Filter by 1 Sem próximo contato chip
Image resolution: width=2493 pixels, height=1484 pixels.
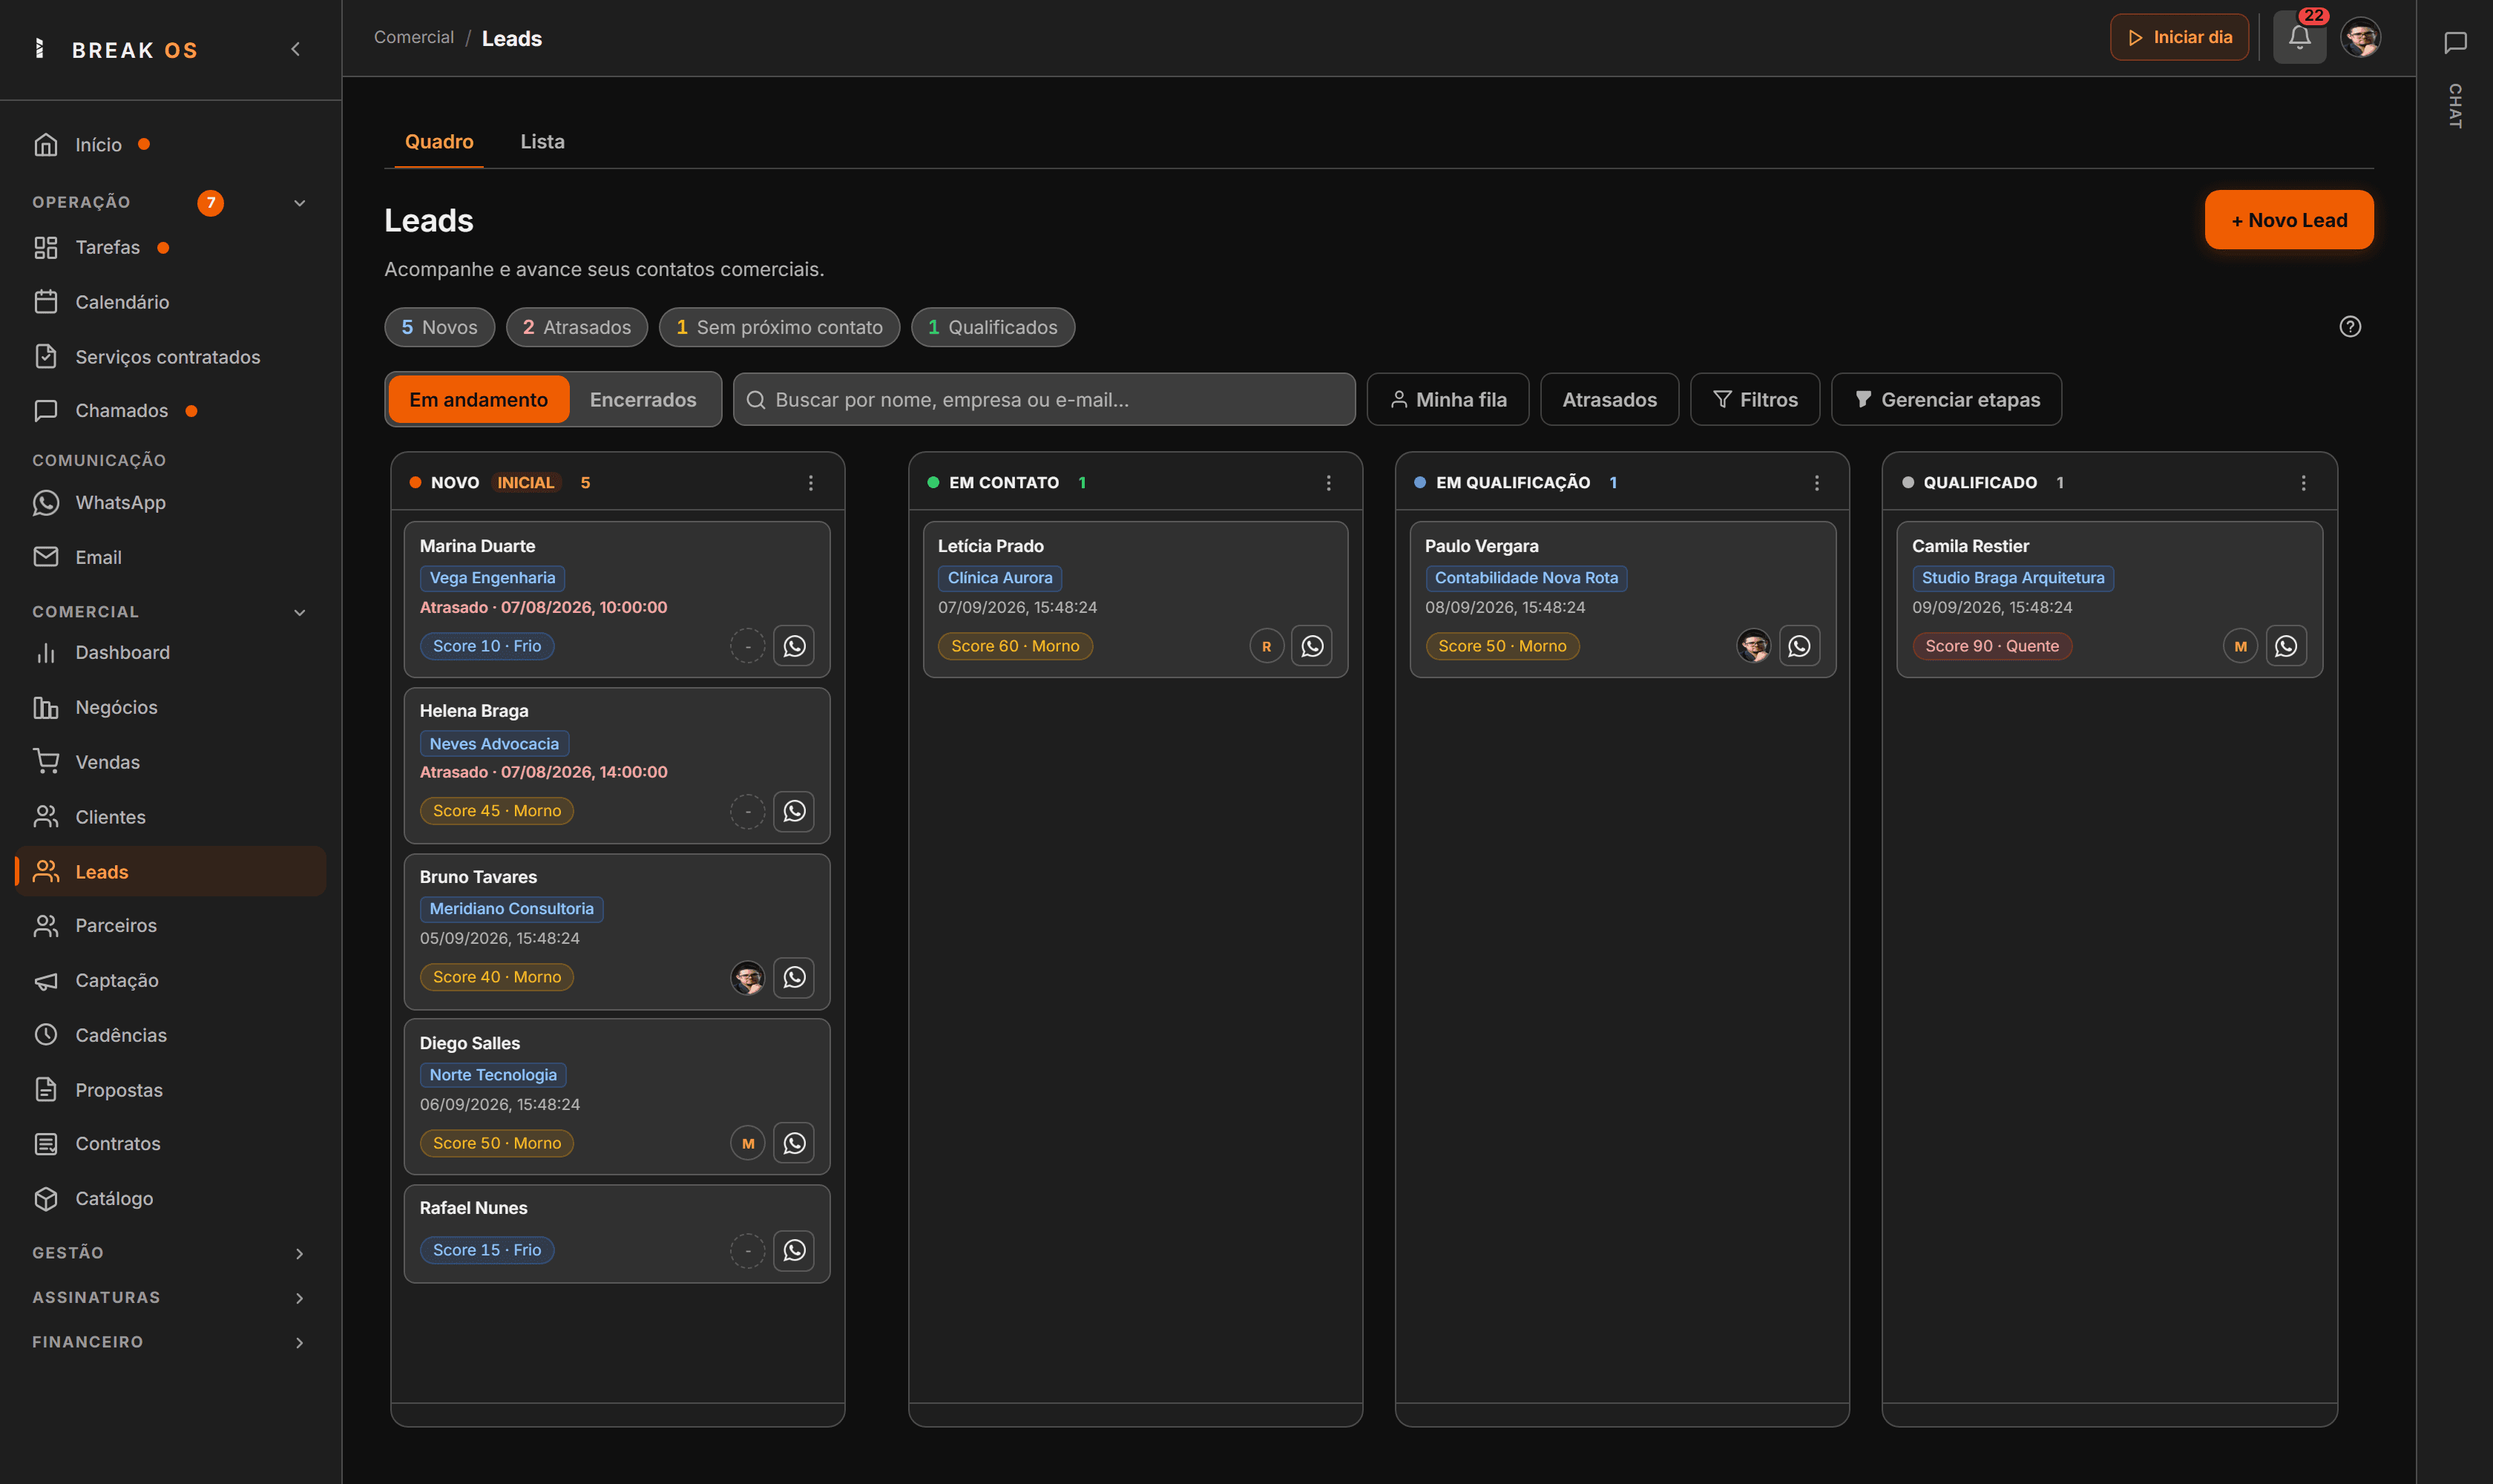coord(779,328)
